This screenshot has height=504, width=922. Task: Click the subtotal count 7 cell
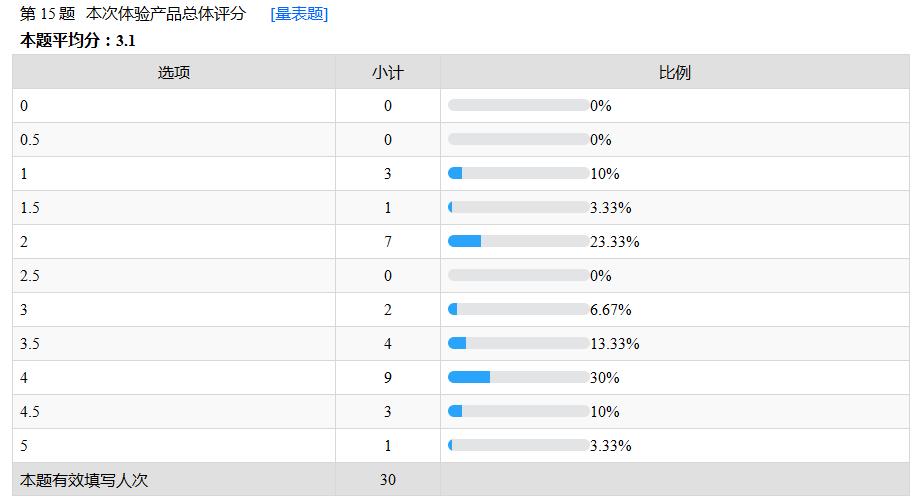pos(388,241)
